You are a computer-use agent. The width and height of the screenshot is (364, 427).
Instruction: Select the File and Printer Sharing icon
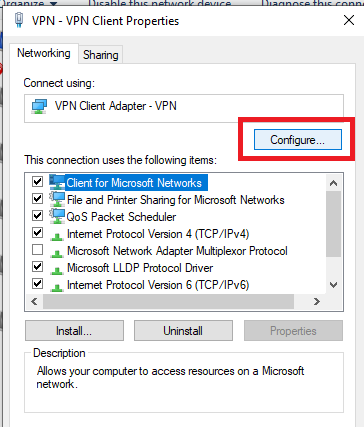[57, 199]
